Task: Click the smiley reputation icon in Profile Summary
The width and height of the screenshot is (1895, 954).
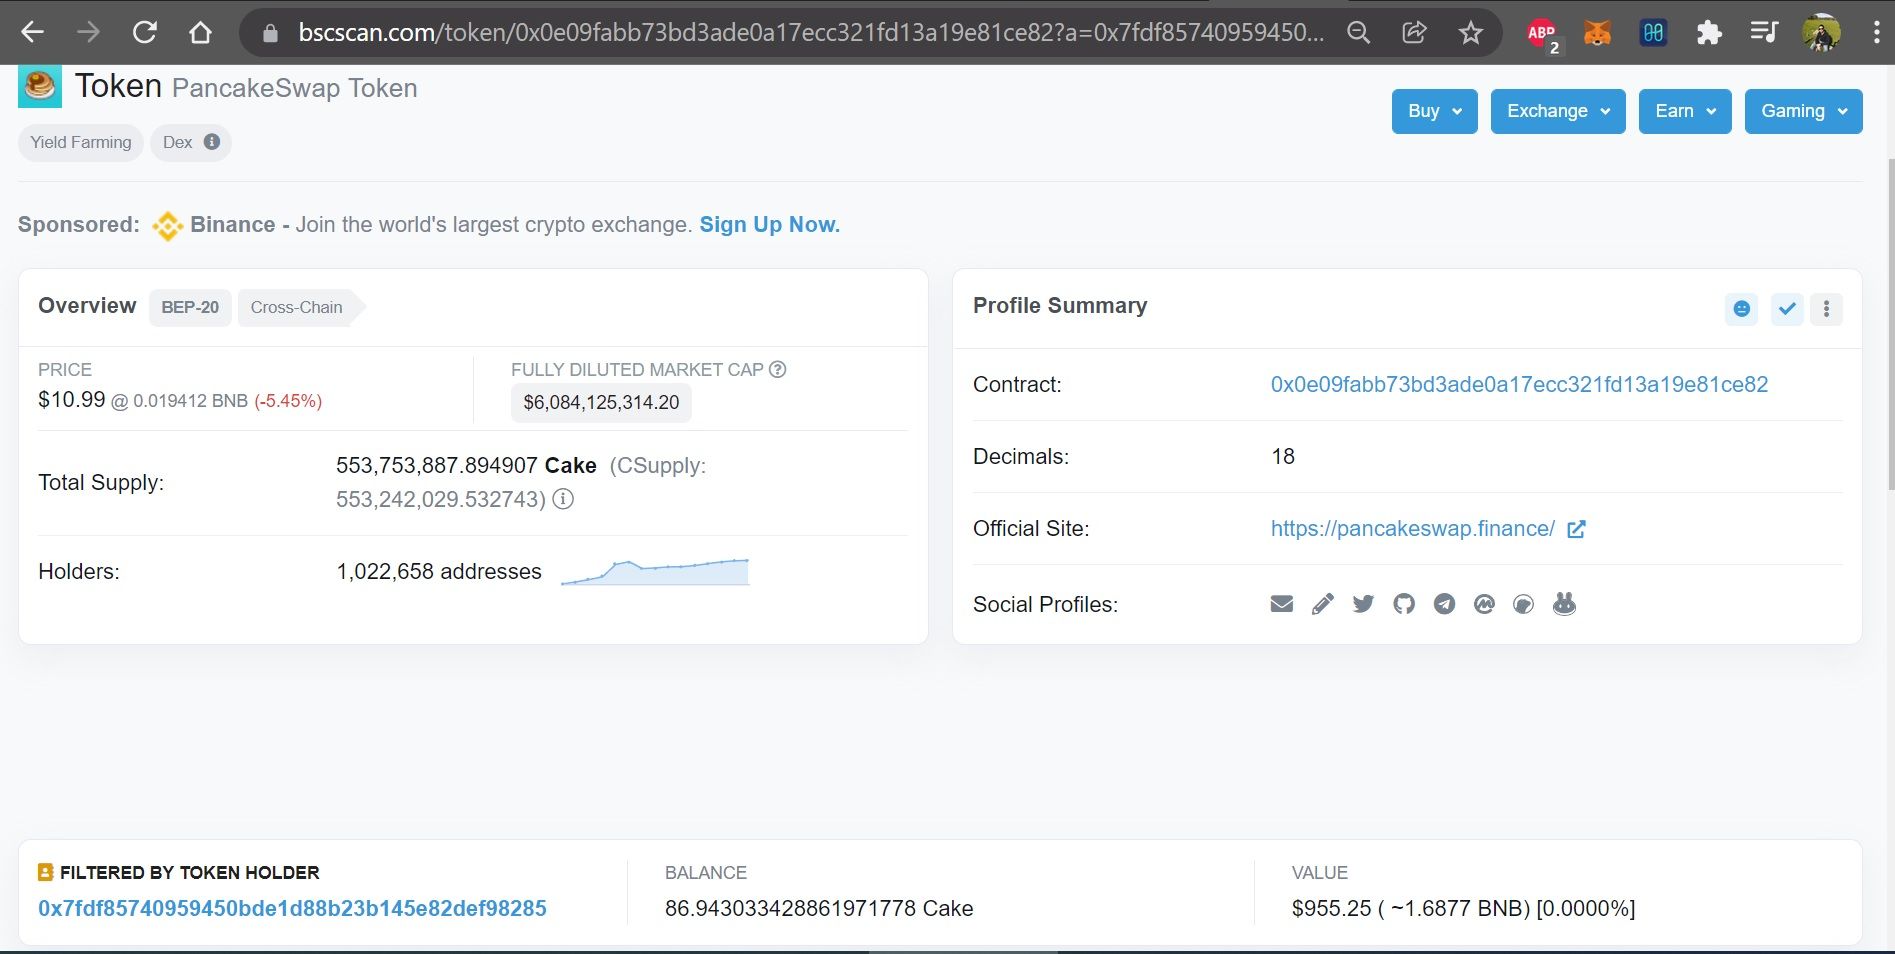Action: click(1741, 309)
